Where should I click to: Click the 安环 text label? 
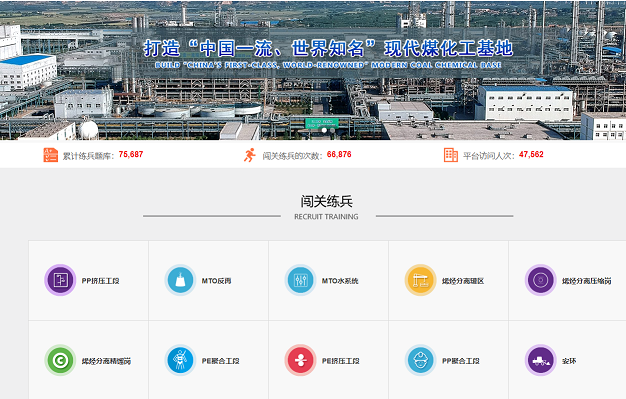pos(569,361)
